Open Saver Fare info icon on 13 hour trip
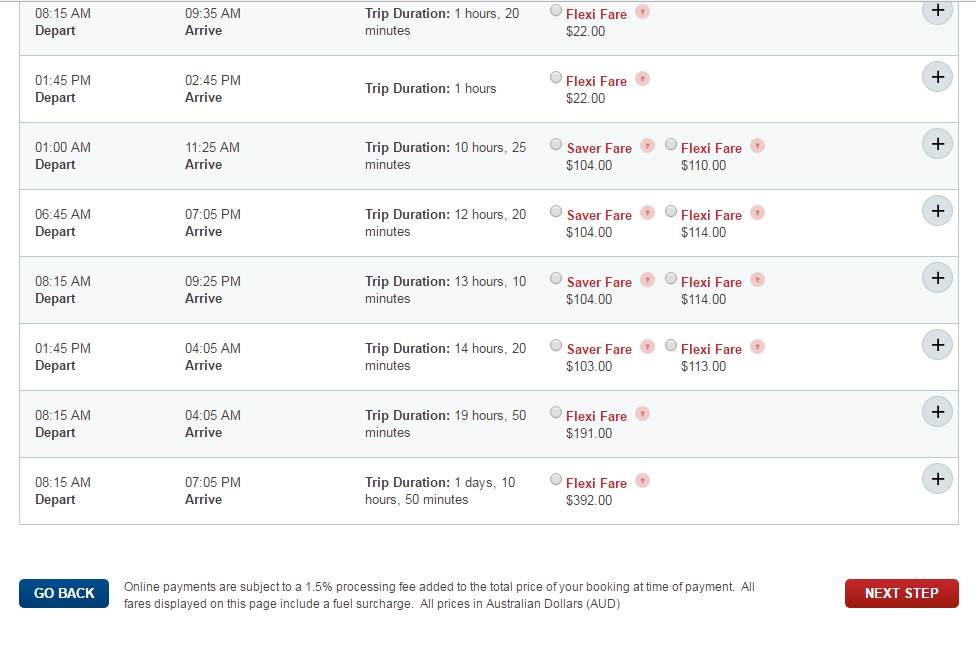The height and width of the screenshot is (649, 976). point(647,280)
